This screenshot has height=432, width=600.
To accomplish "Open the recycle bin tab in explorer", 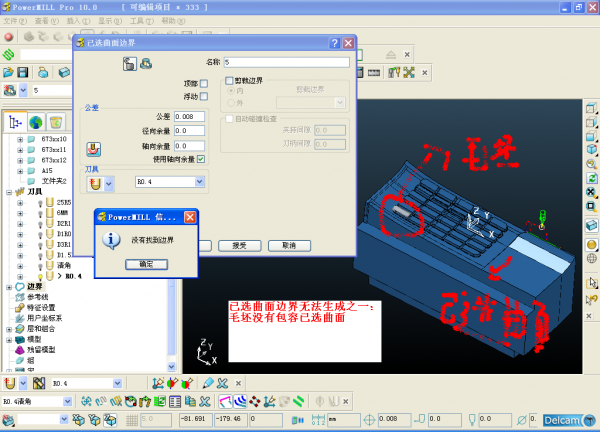I will (56, 122).
